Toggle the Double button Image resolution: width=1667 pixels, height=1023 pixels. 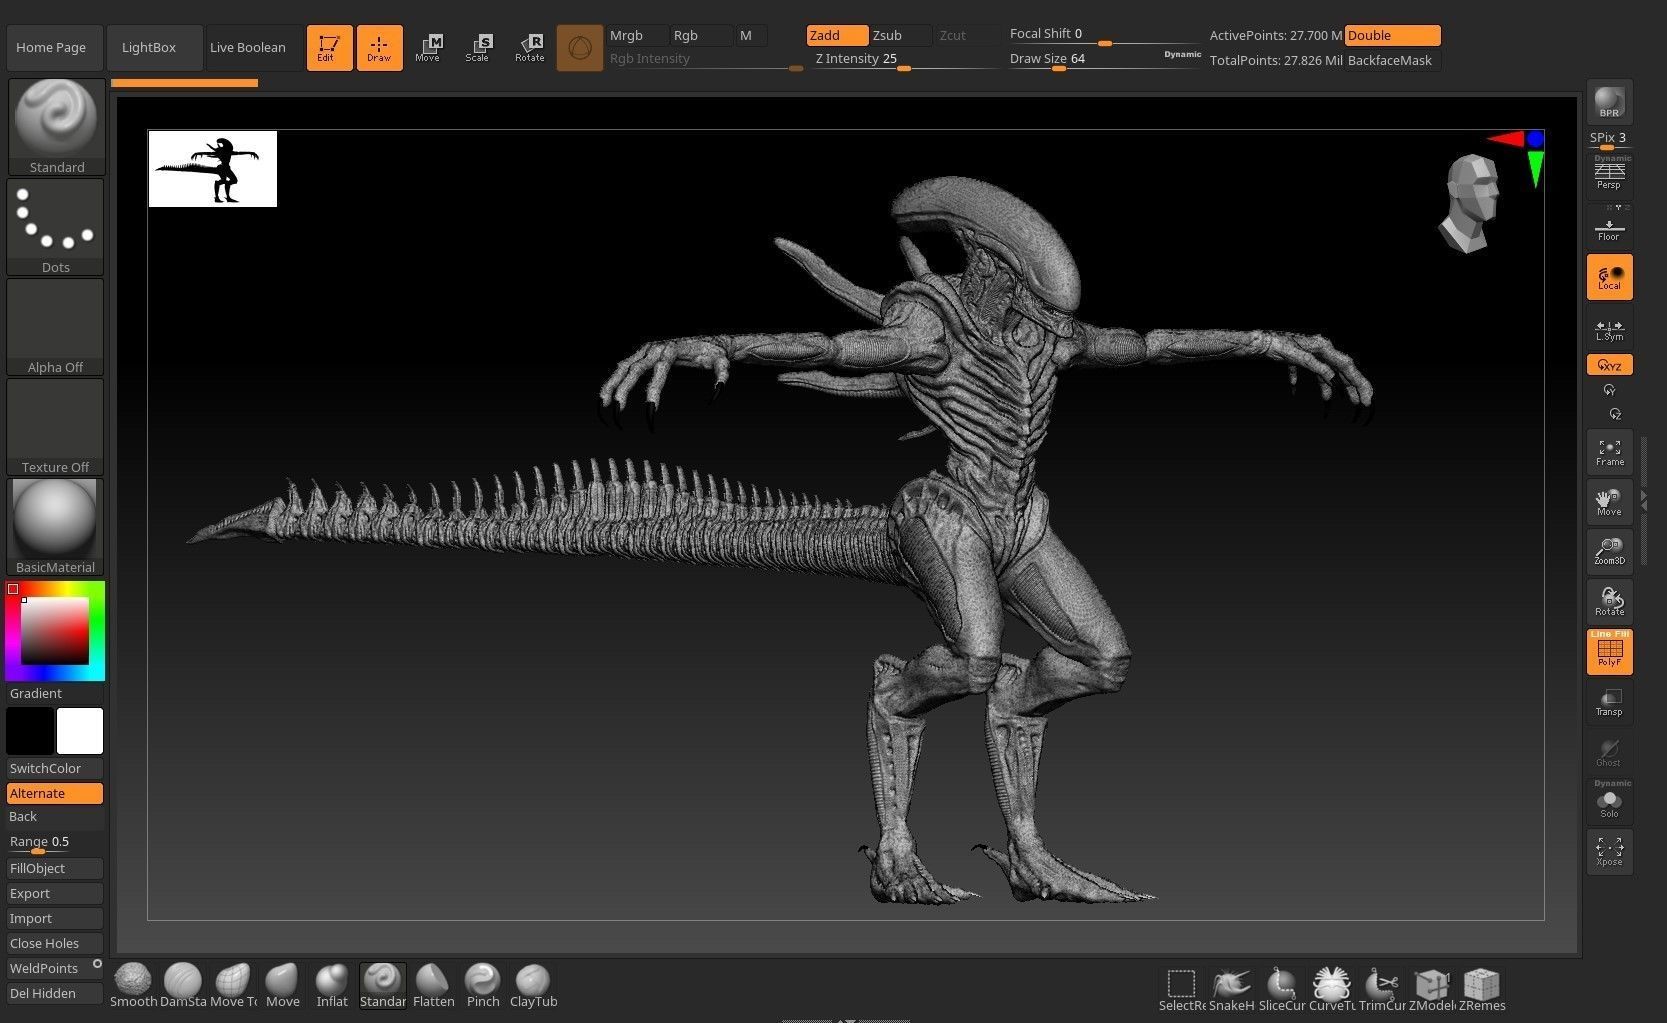pos(1392,35)
